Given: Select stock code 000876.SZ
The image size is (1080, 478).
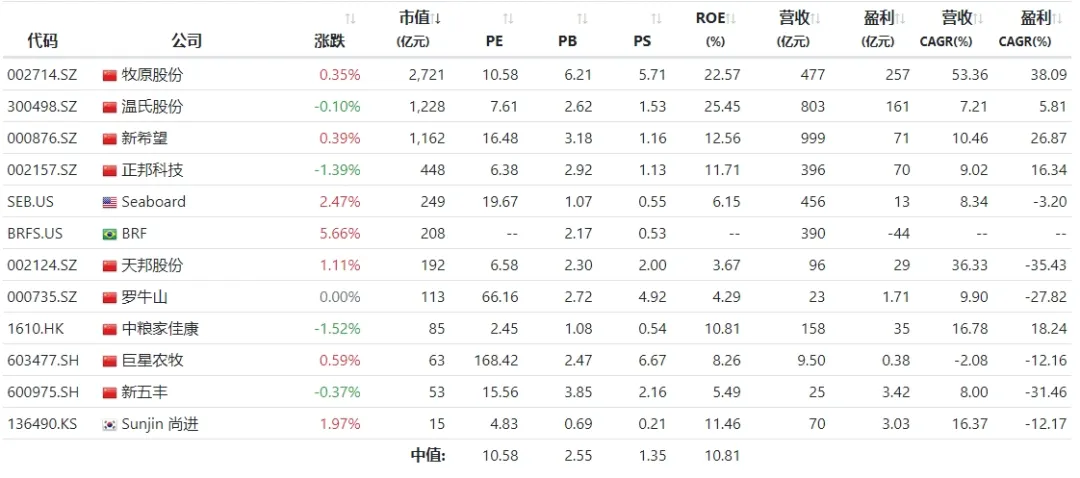Looking at the screenshot, I should [x=42, y=139].
